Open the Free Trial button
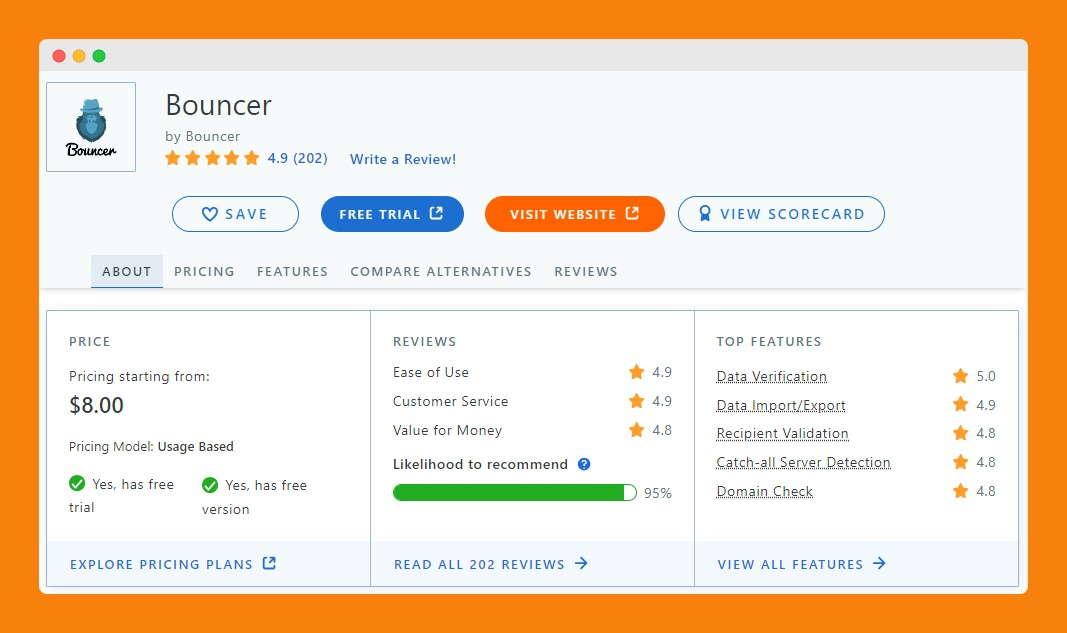 (392, 214)
